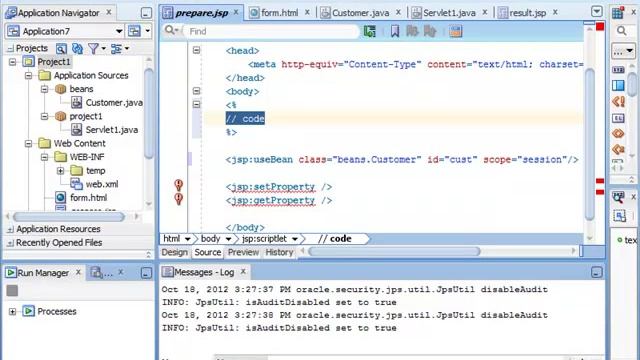Collapse the beans package node

click(x=44, y=89)
